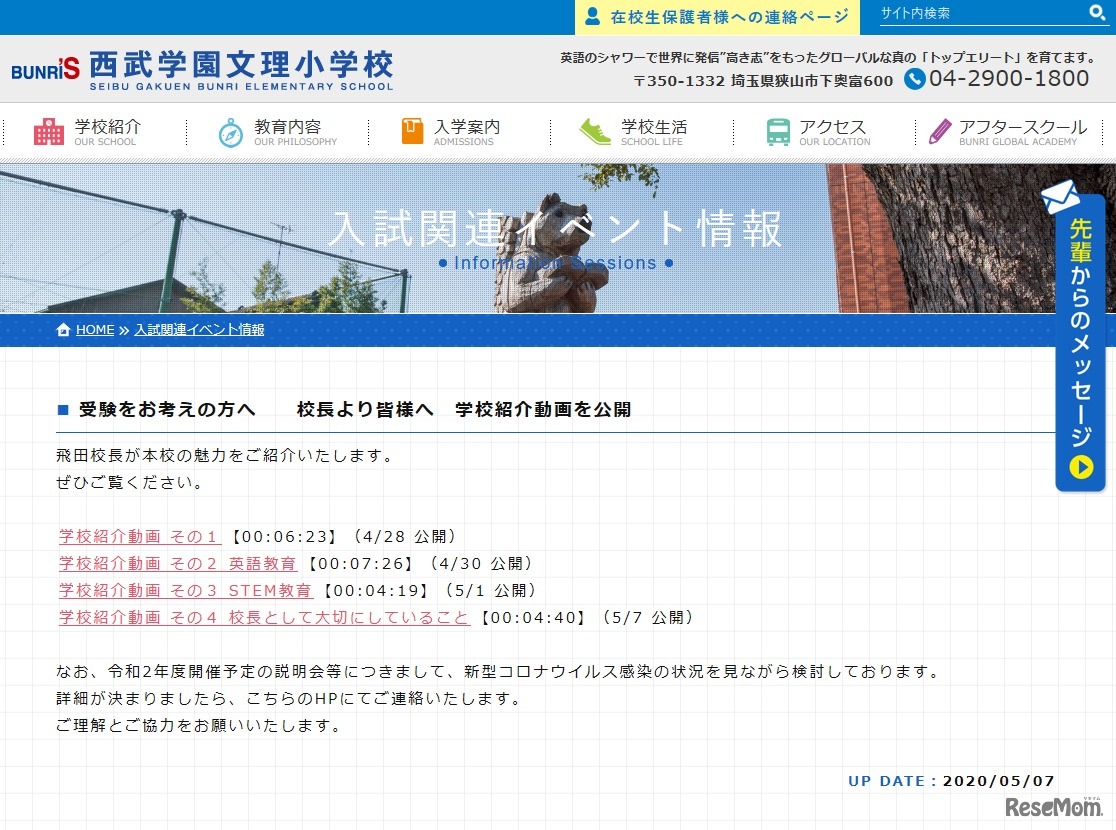Select the 入試関連イベント情報 breadcrumb item
Screen dimensions: 1116x830
click(198, 329)
